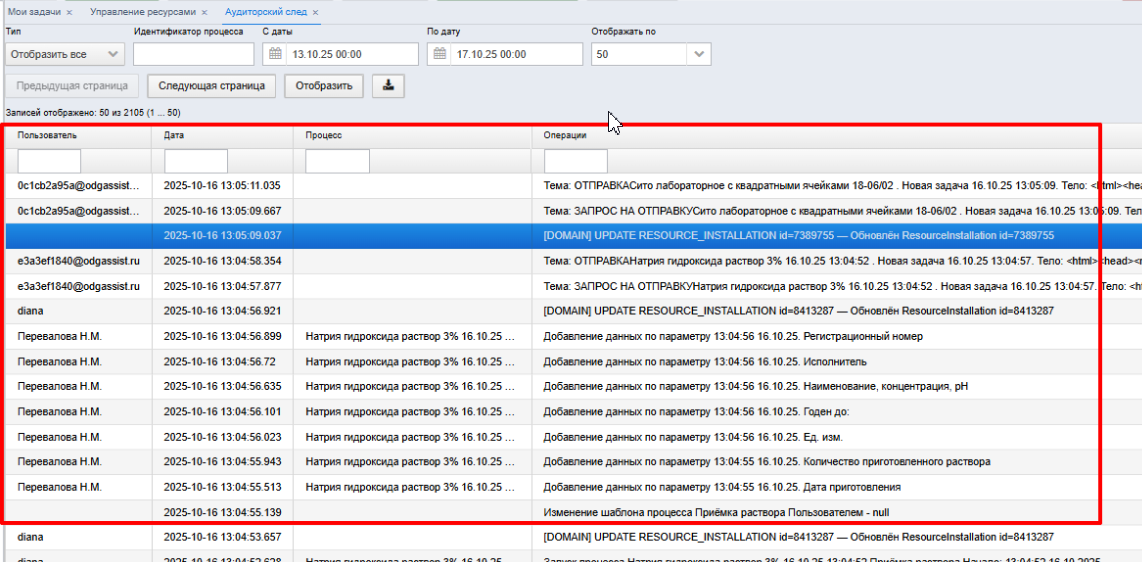Open the 'Тип' dropdown showing 'Отобразить все'
This screenshot has height=562, width=1142.
tap(65, 55)
